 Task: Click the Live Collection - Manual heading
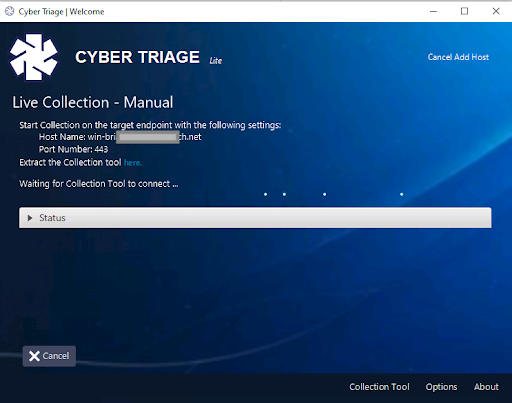click(93, 102)
